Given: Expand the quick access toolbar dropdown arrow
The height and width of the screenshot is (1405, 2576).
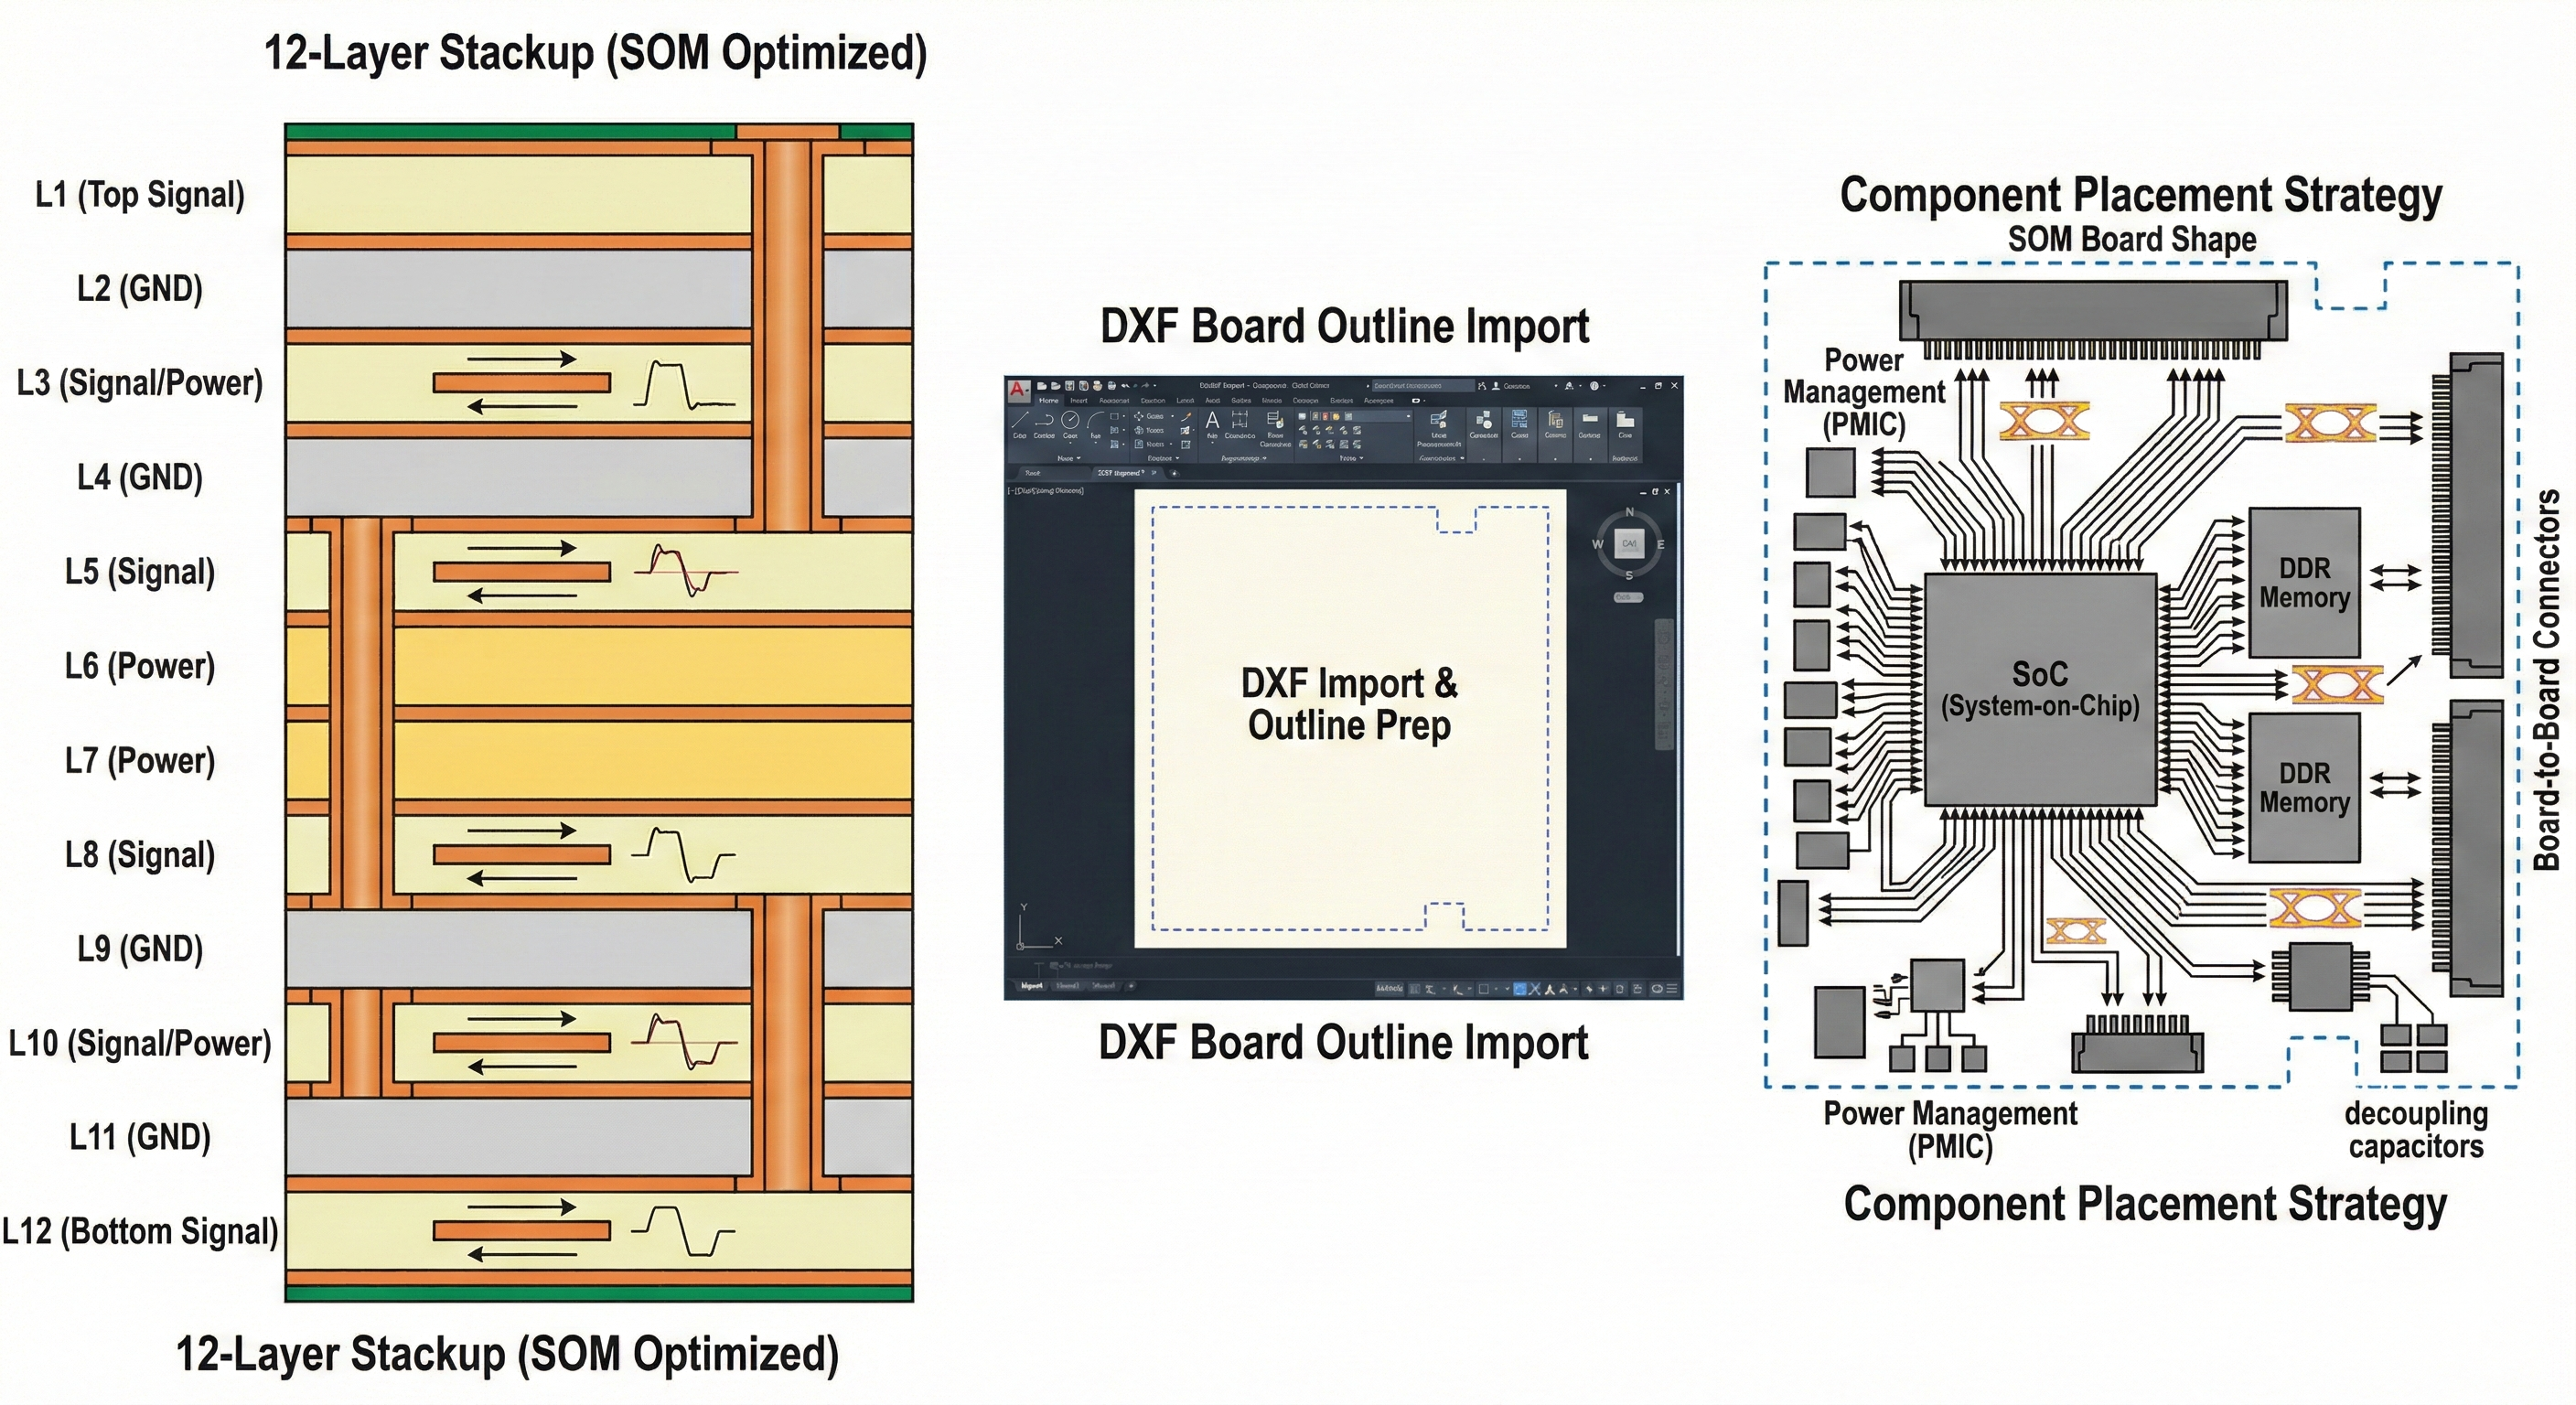Looking at the screenshot, I should click(1155, 386).
